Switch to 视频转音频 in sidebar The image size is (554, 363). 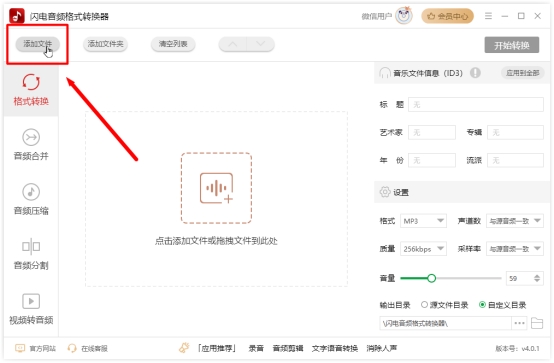click(x=31, y=309)
